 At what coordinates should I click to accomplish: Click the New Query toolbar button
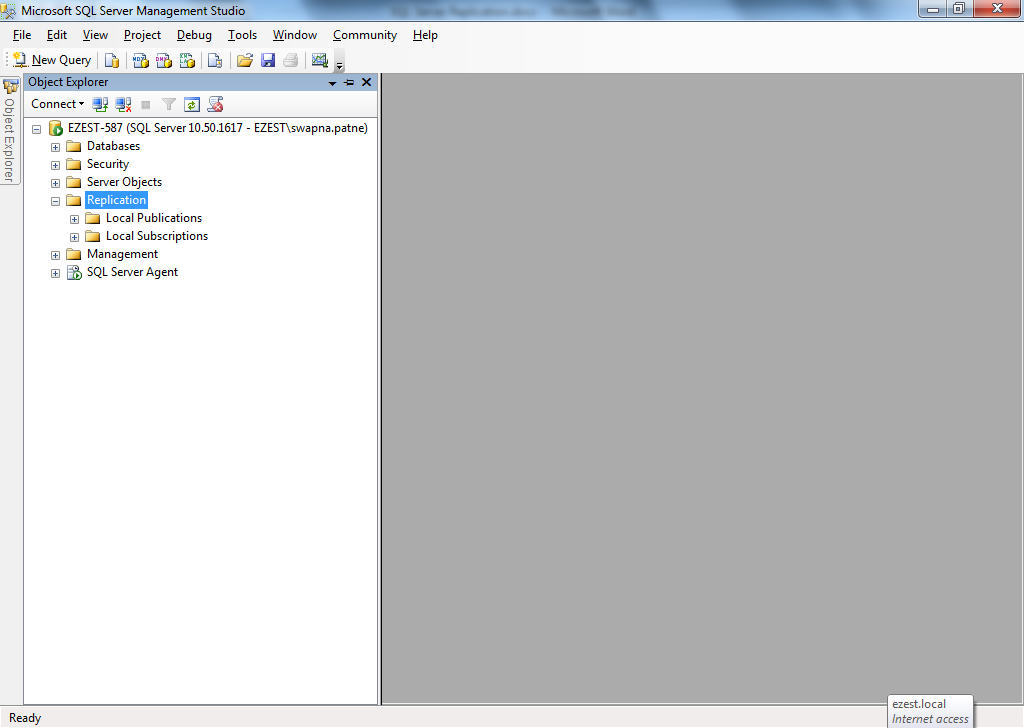coord(52,60)
